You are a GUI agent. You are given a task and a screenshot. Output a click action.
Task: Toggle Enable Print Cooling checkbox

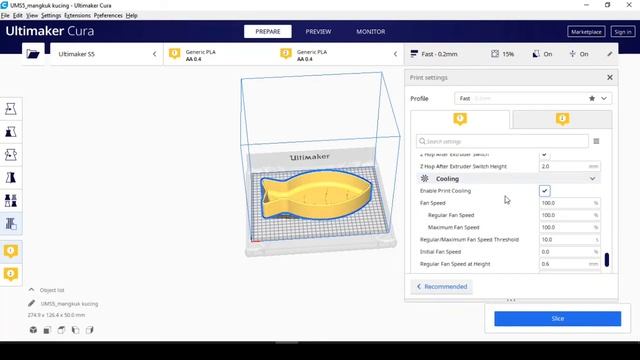click(544, 191)
